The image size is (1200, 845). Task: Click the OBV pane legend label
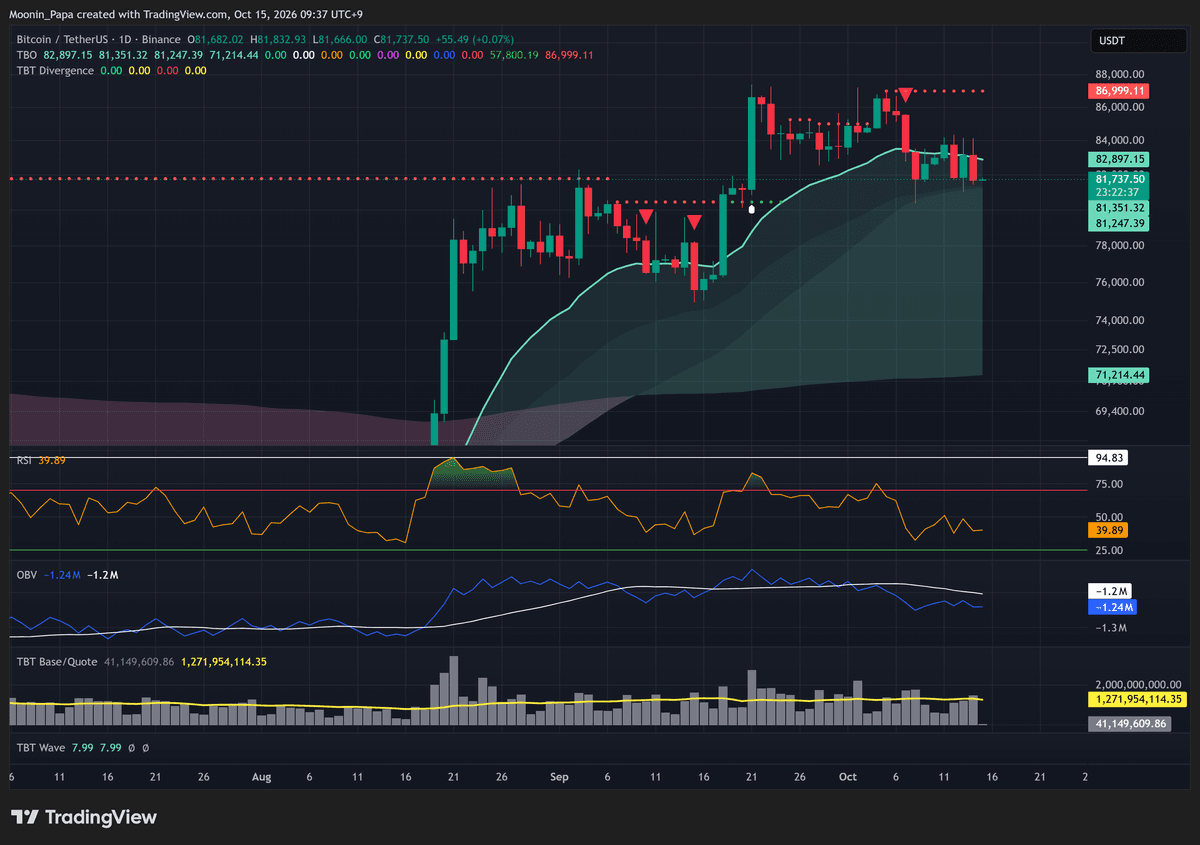[x=26, y=575]
